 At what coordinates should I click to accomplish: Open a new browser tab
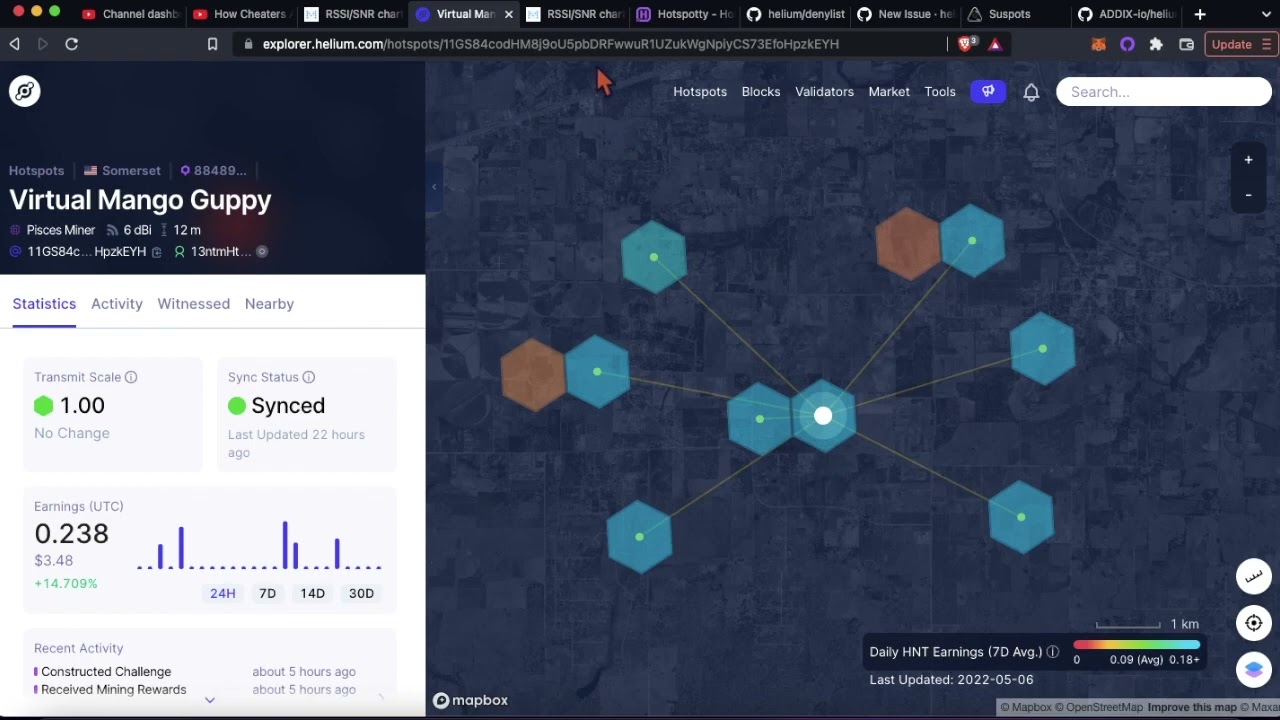[x=1200, y=14]
